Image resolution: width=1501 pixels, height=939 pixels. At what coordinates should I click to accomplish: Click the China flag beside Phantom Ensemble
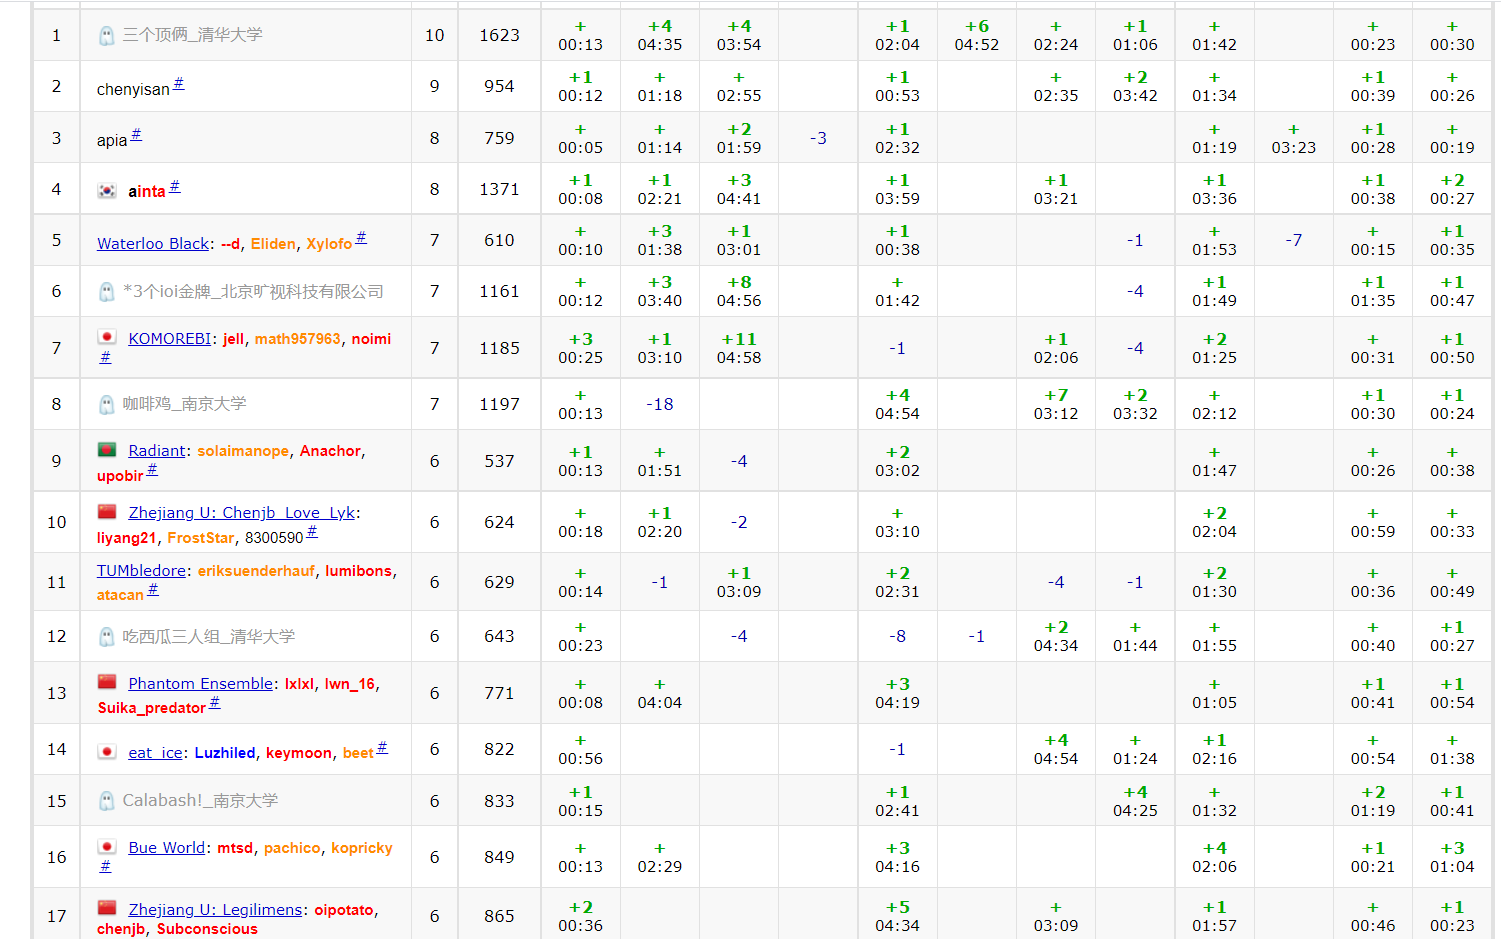tap(107, 683)
